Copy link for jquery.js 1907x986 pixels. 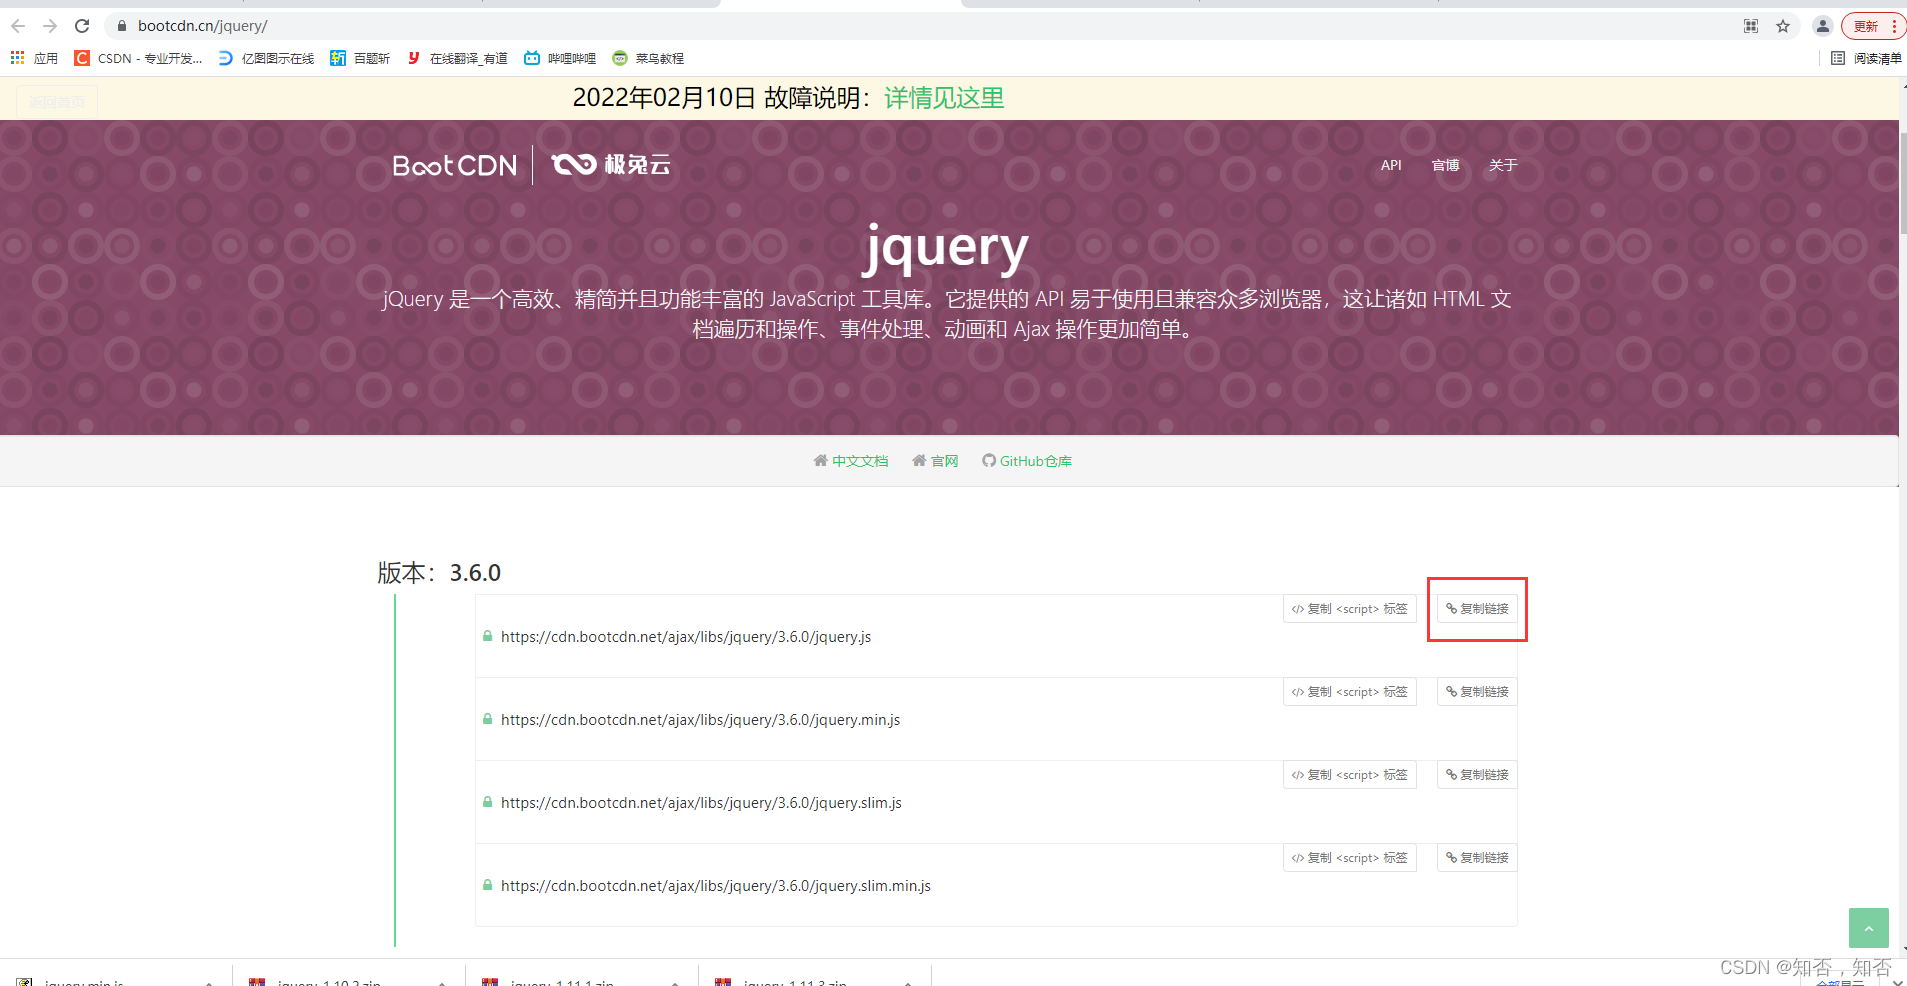[1477, 609]
